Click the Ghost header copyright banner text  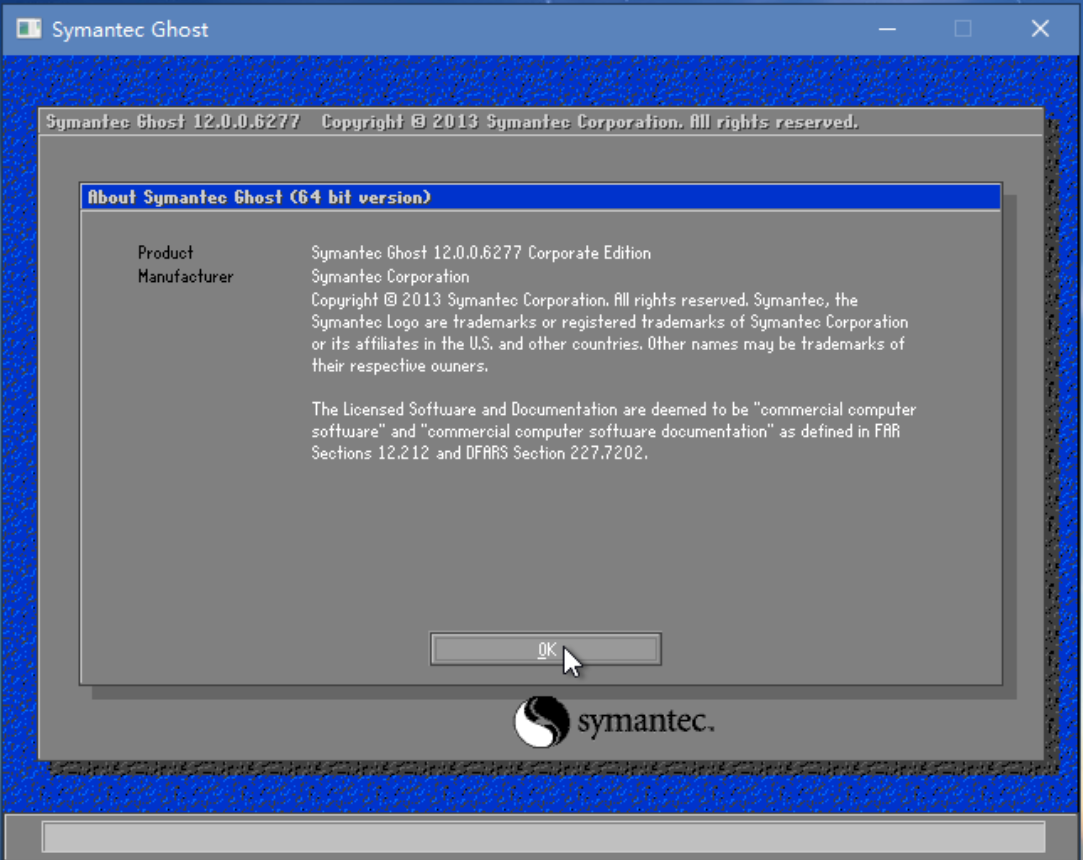tap(452, 122)
